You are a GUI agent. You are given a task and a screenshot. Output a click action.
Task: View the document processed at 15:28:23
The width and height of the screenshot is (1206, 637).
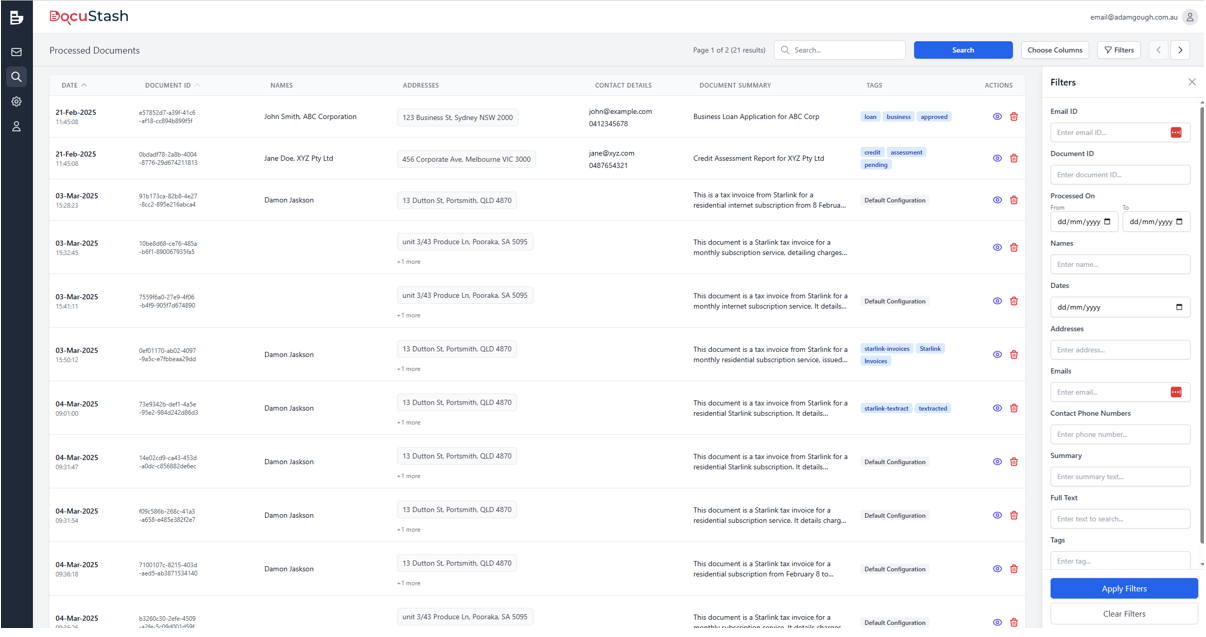coord(997,200)
